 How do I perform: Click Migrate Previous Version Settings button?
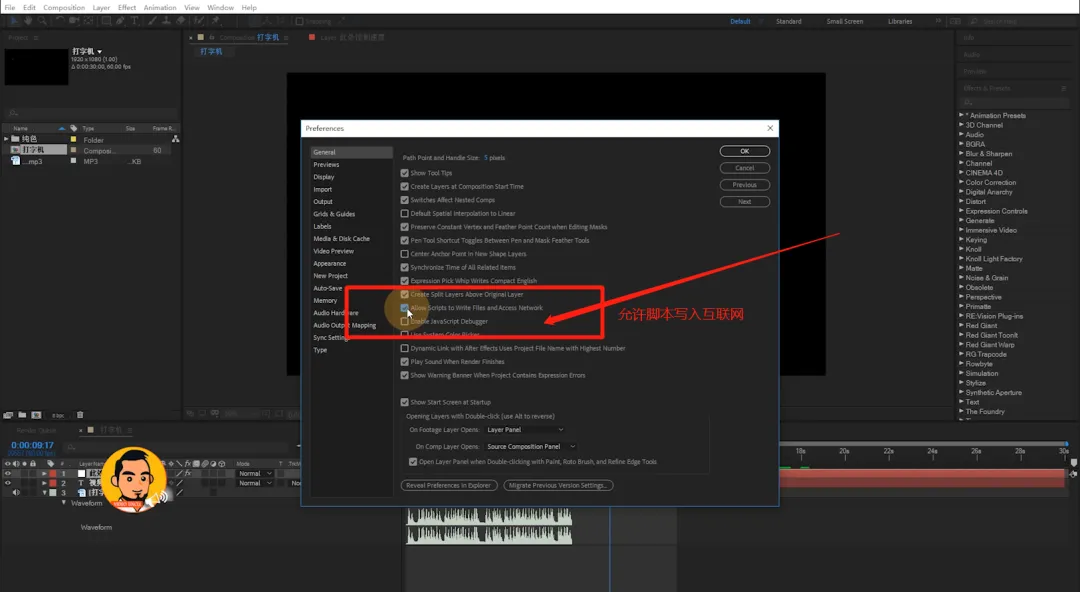(558, 485)
